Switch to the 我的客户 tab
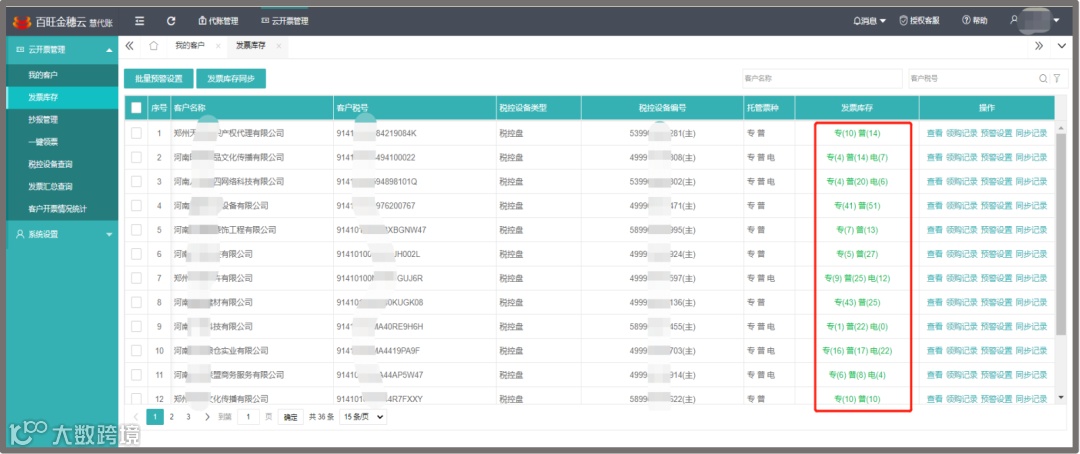The image size is (1080, 454). coord(189,46)
